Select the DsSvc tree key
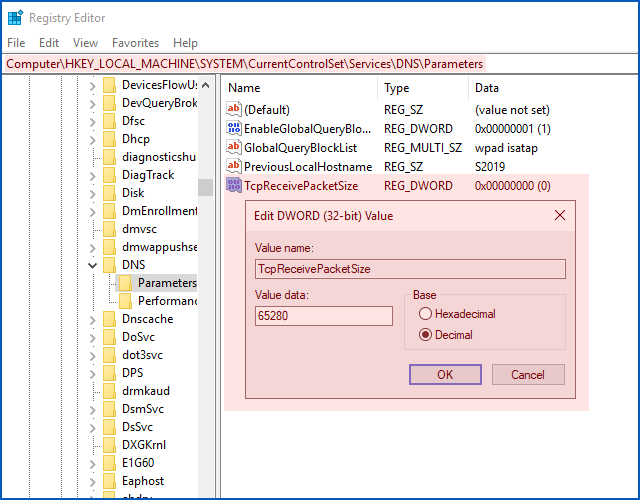Viewport: 640px width, 500px height. (137, 427)
